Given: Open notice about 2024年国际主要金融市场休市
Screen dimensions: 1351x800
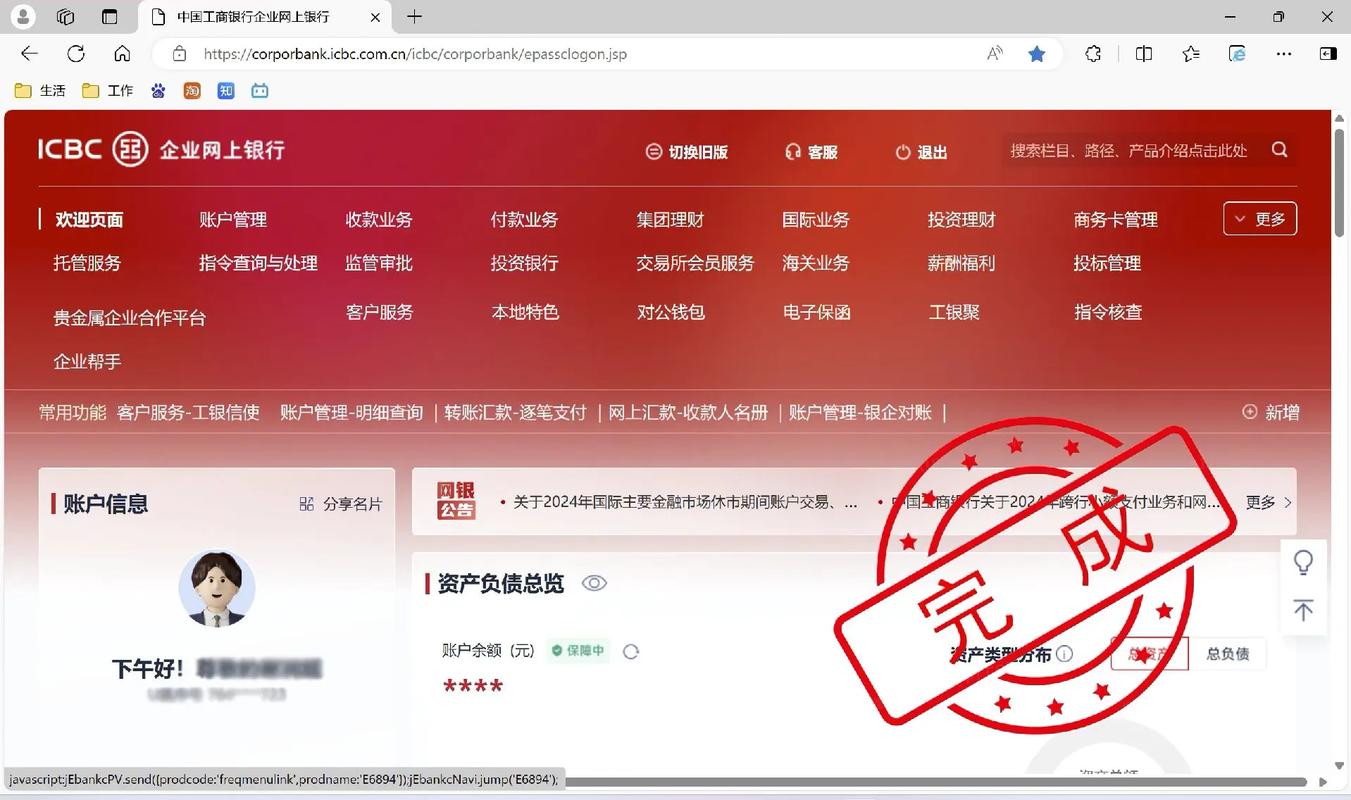Looking at the screenshot, I should 685,502.
